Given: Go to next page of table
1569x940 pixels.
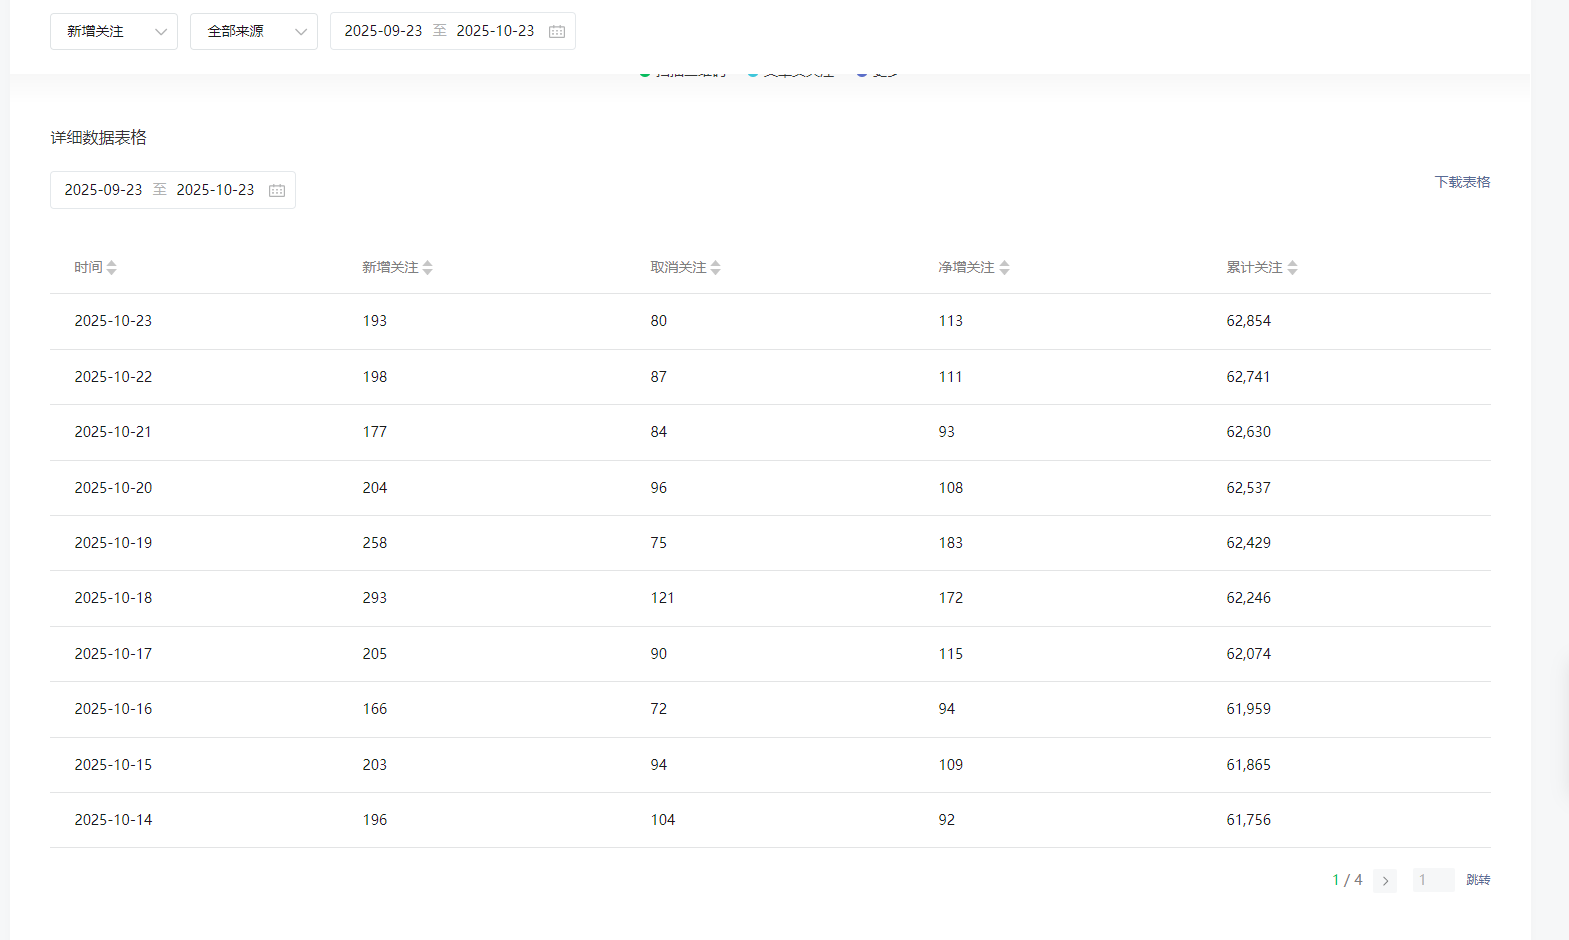Looking at the screenshot, I should (1385, 881).
